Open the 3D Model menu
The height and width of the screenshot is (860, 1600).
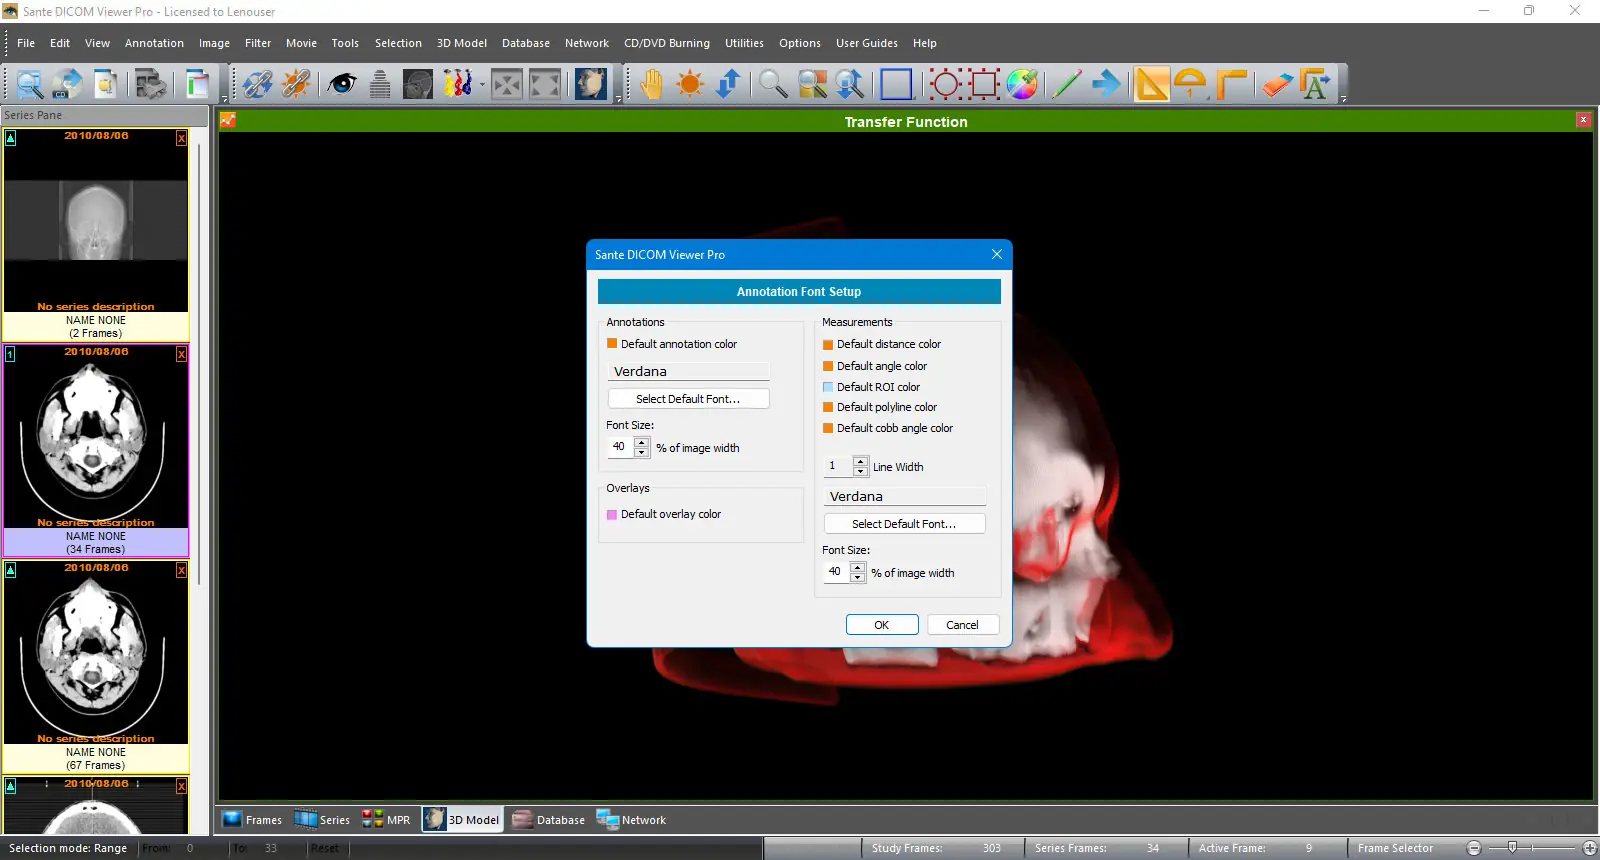coord(461,43)
